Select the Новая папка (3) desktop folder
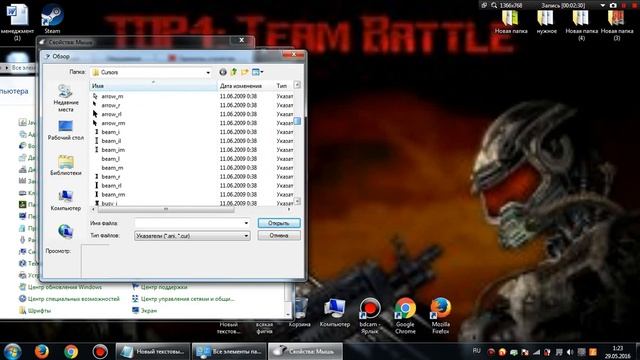The image size is (640, 360). 617,25
